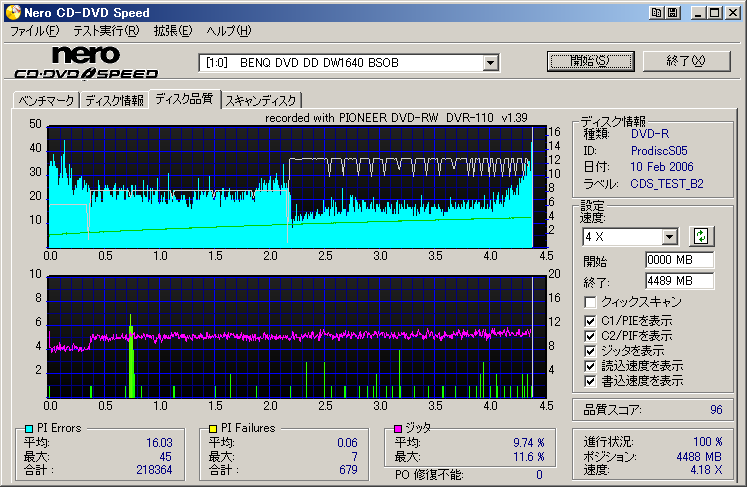Viewport: 747px width, 487px height.
Task: Click the jitter average 9.74 % value
Action: [529, 443]
